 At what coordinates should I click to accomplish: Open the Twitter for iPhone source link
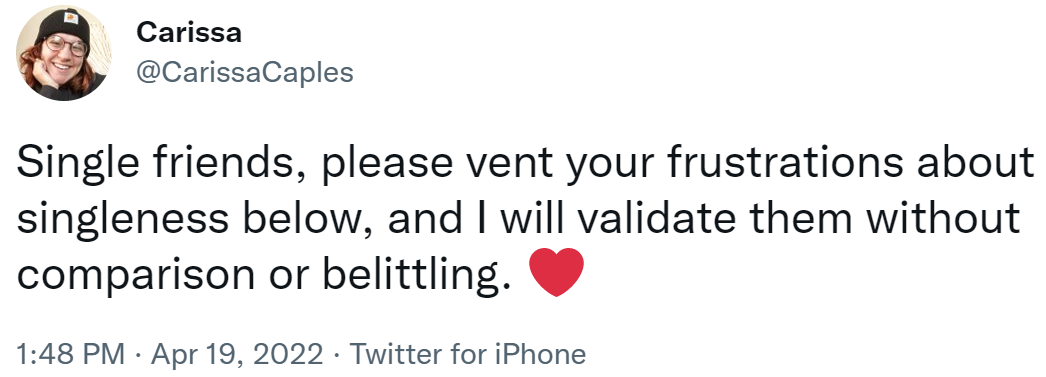pos(468,354)
